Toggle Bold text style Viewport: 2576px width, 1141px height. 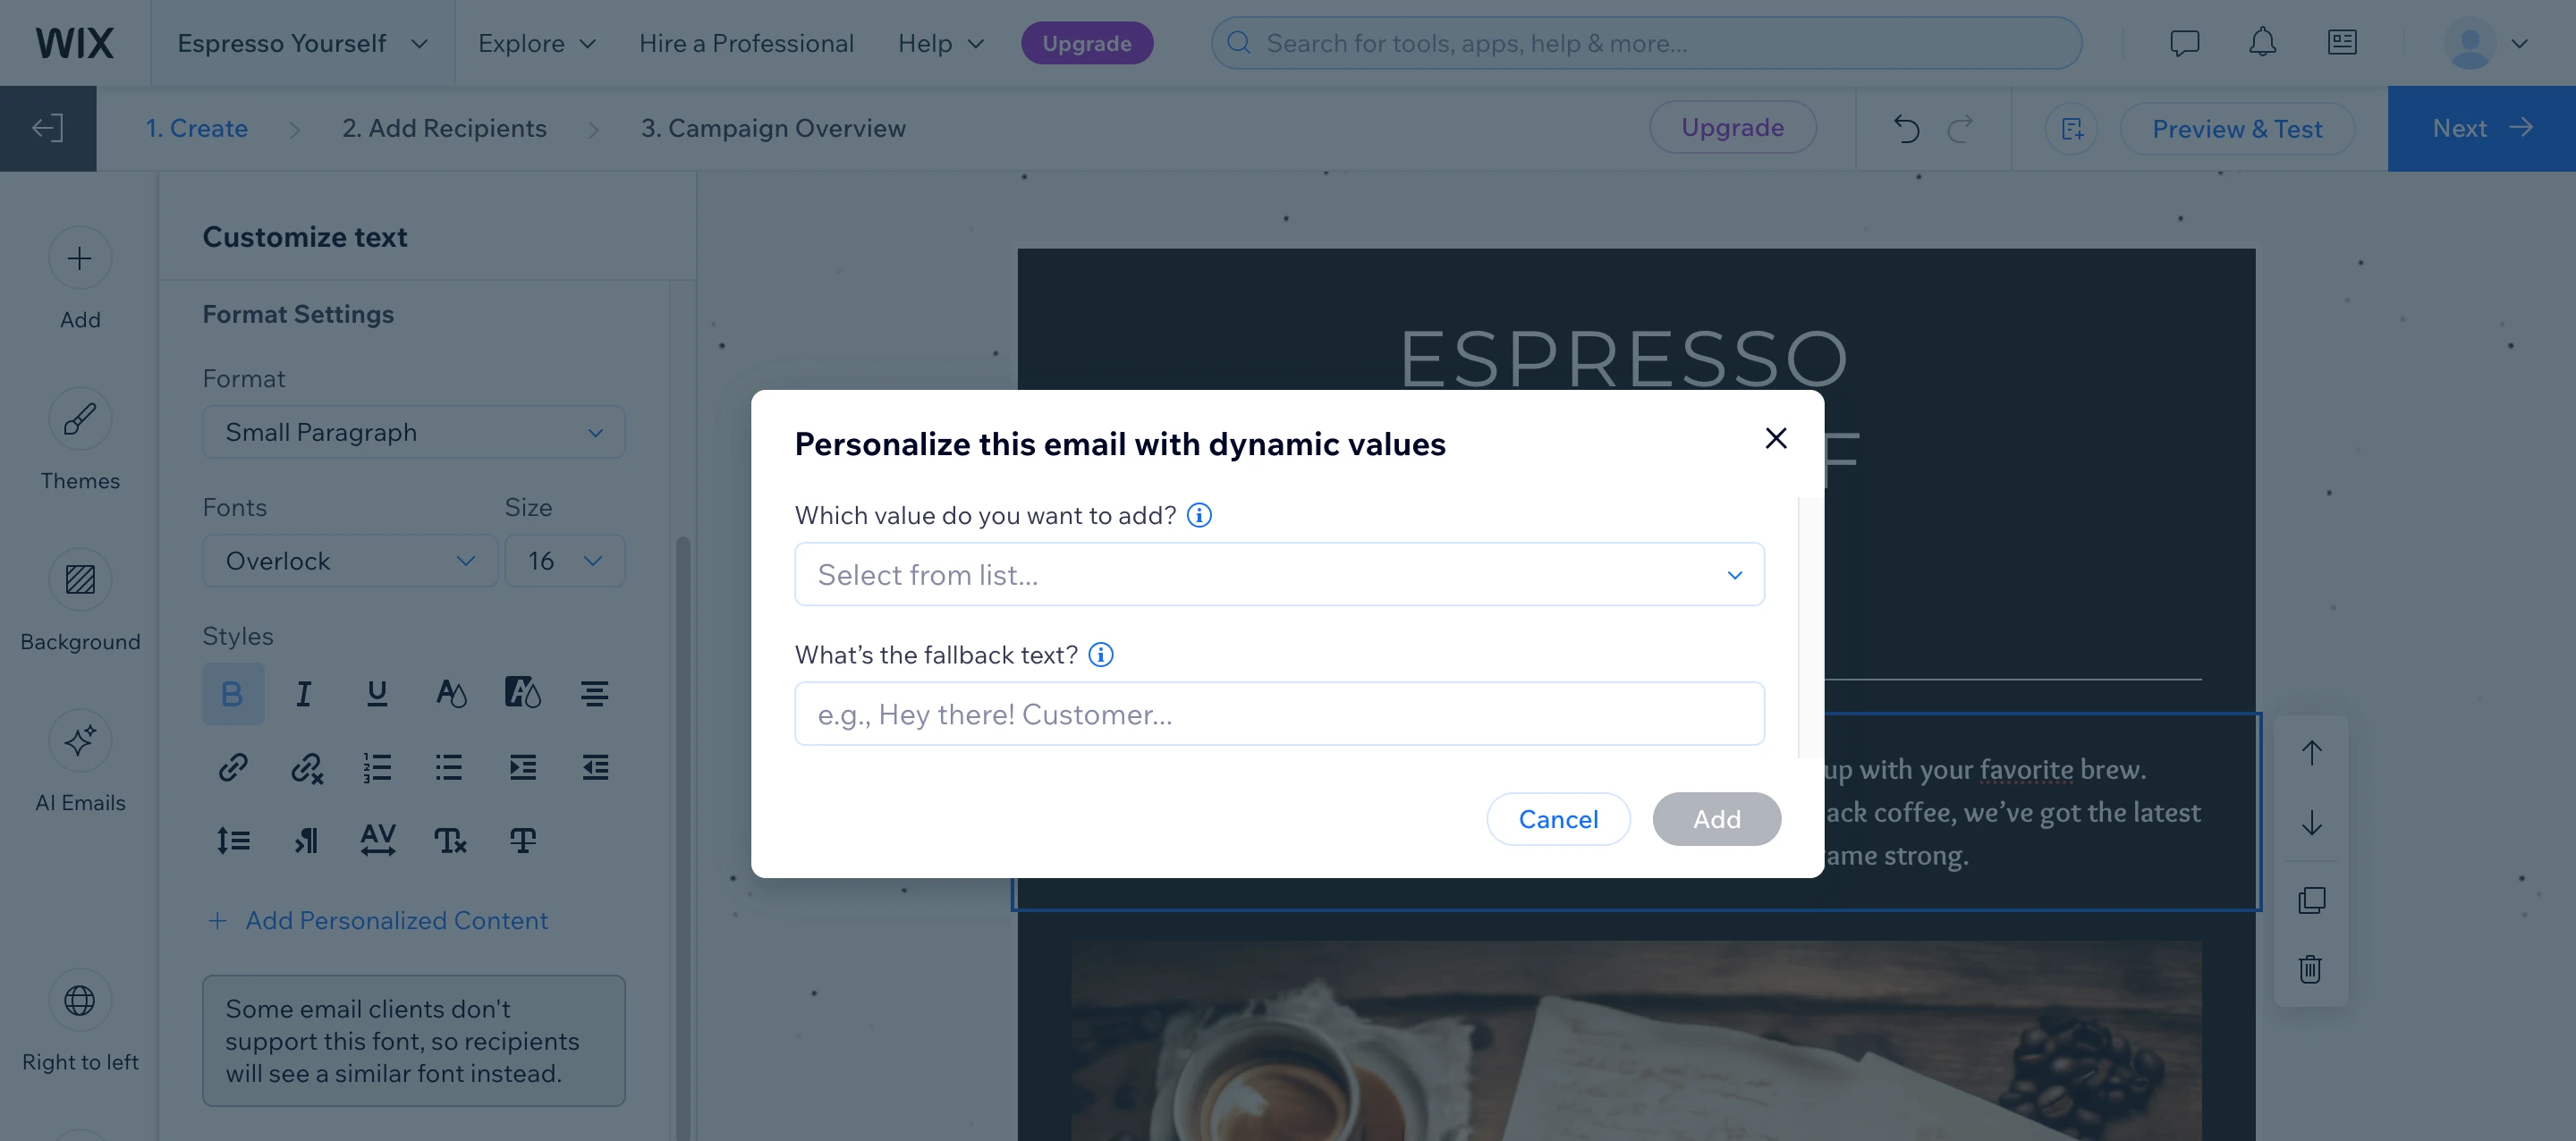point(232,693)
